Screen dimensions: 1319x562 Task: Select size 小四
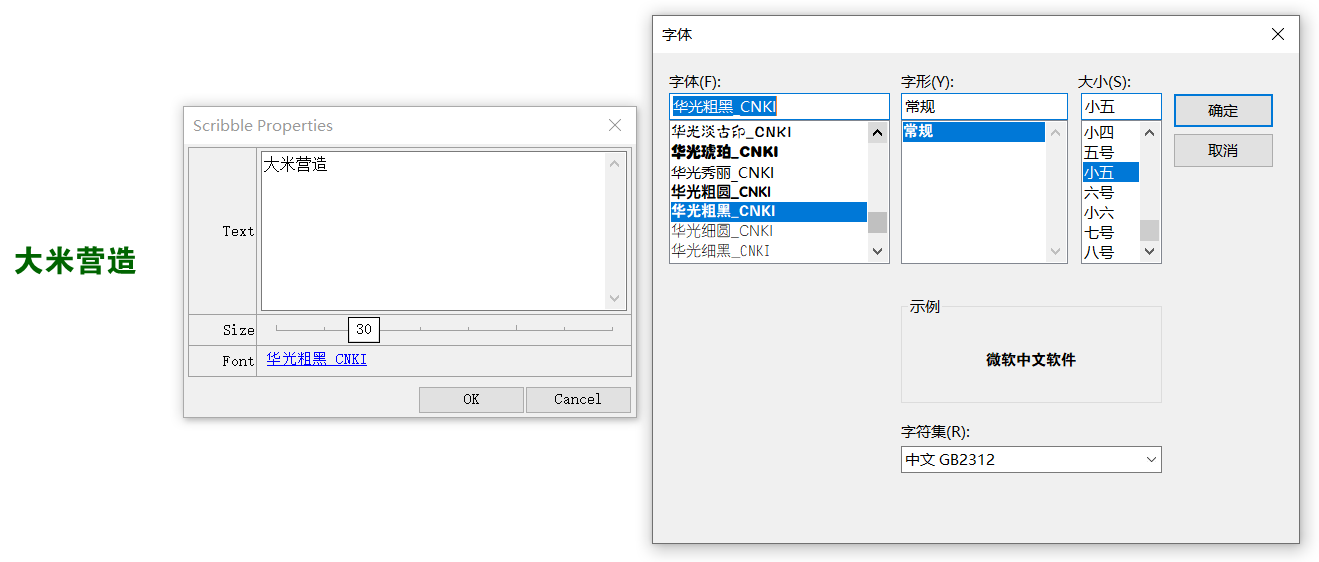click(x=1110, y=132)
